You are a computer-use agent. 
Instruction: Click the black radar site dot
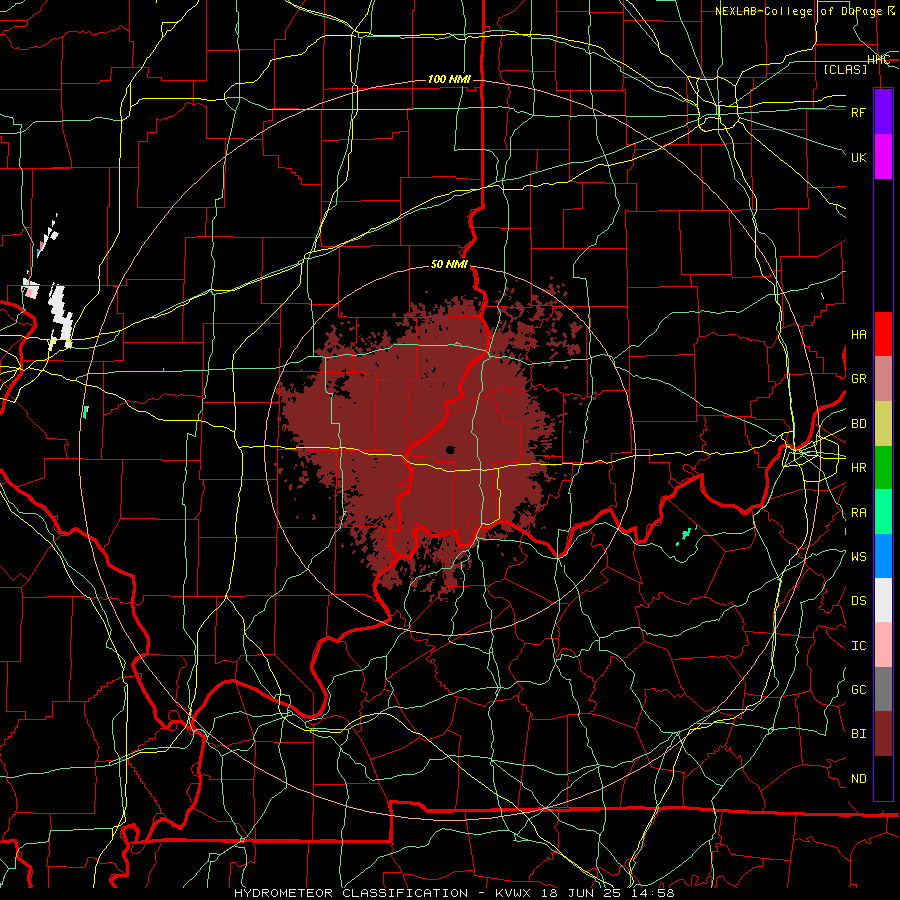coord(451,450)
